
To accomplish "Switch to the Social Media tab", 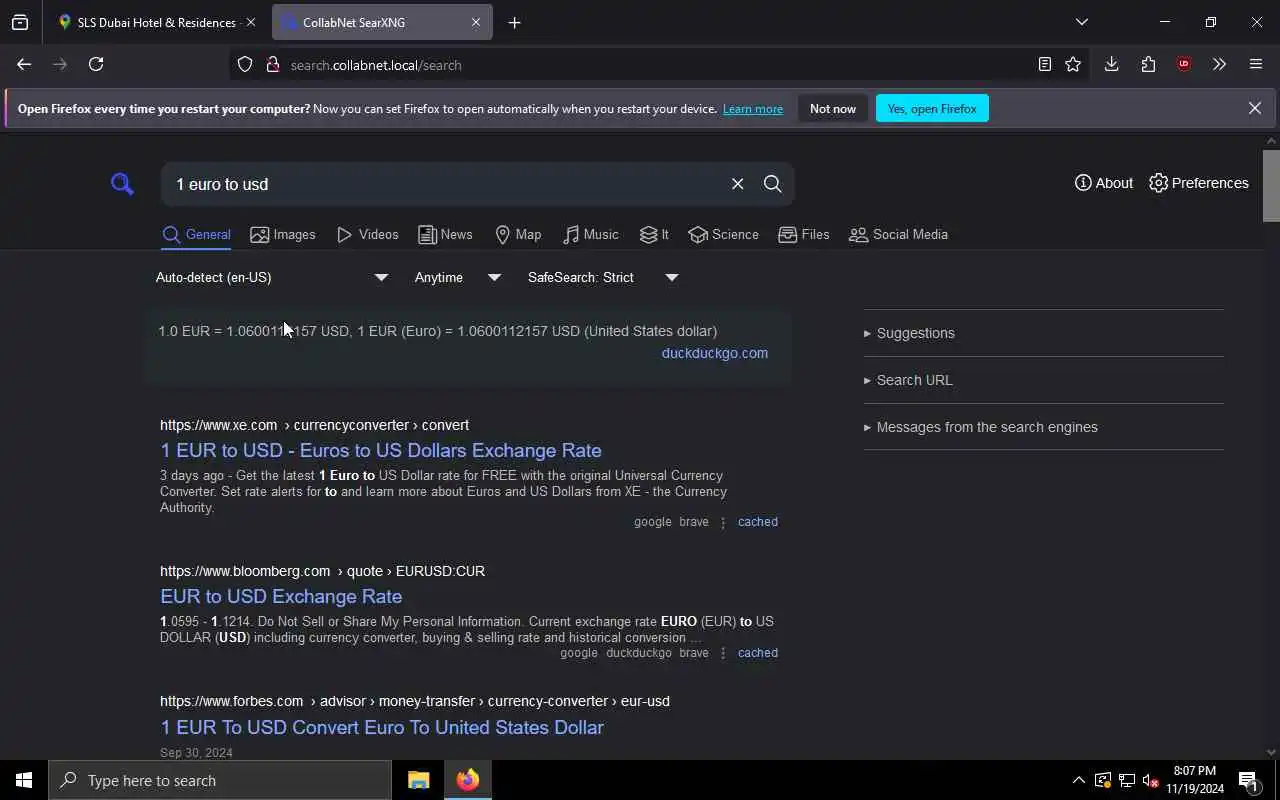I will click(x=898, y=235).
